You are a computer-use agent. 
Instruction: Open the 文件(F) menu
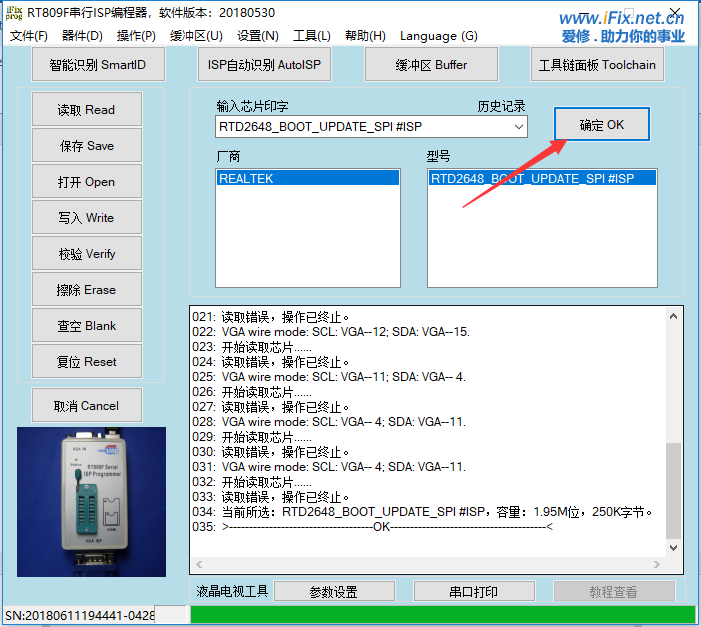(x=29, y=36)
